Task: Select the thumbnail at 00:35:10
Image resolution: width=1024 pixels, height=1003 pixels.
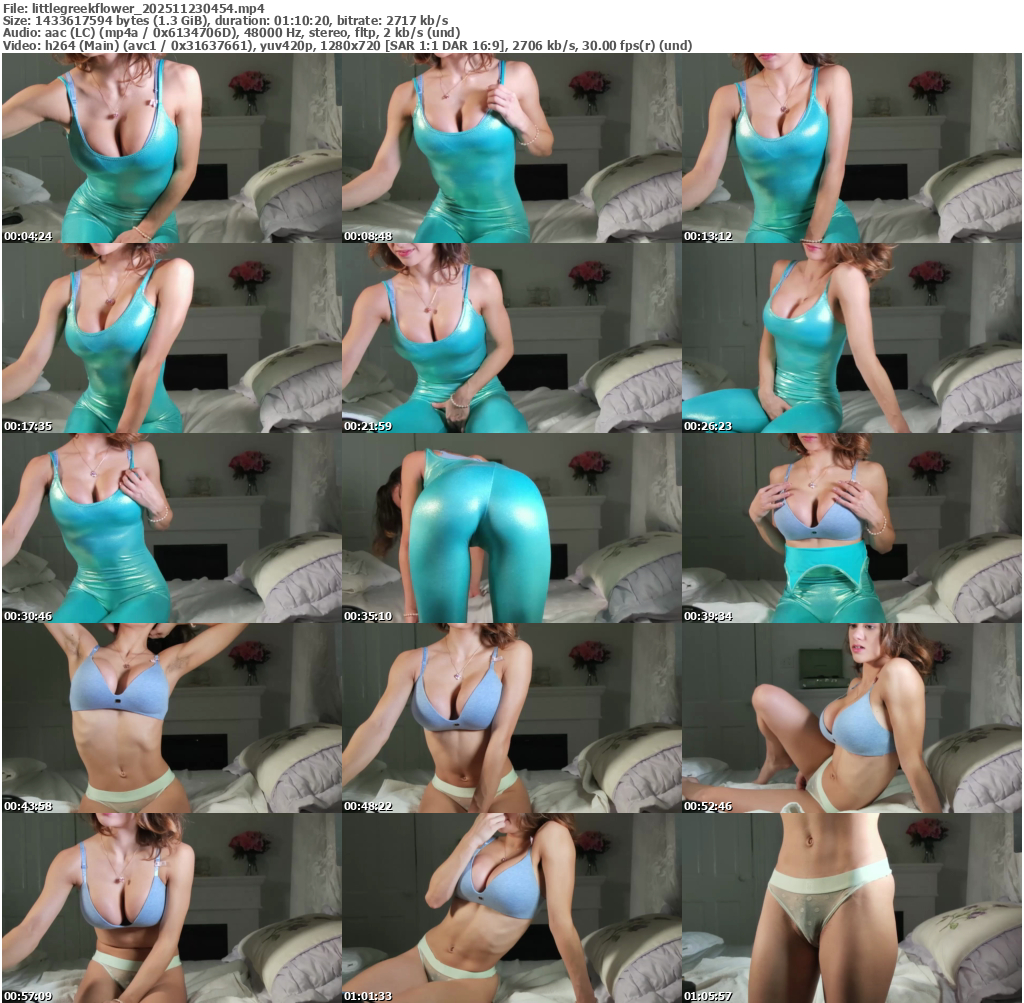Action: tap(511, 528)
